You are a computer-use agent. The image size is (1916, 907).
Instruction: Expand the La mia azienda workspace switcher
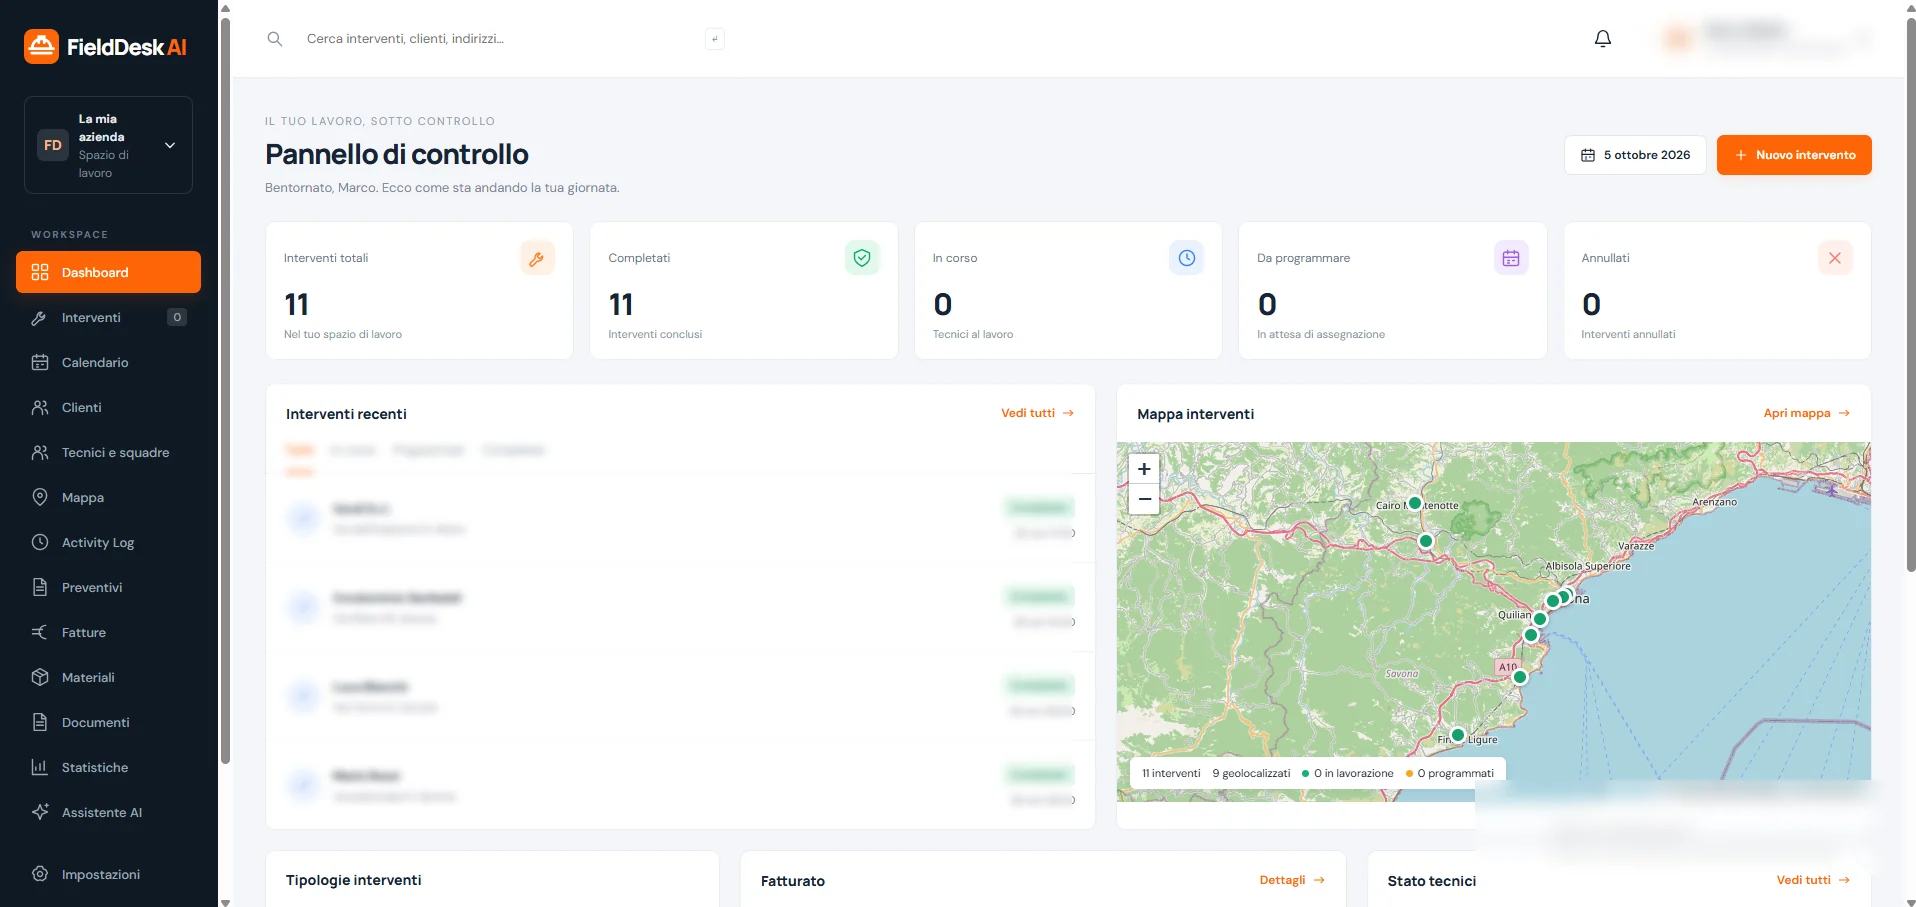[108, 145]
